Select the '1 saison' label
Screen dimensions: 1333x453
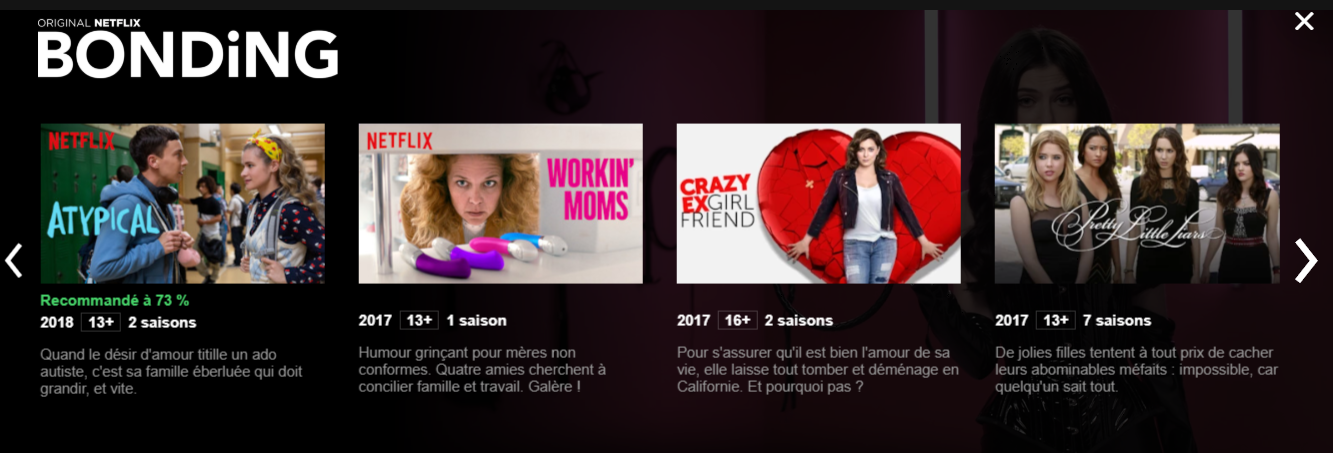coord(477,320)
